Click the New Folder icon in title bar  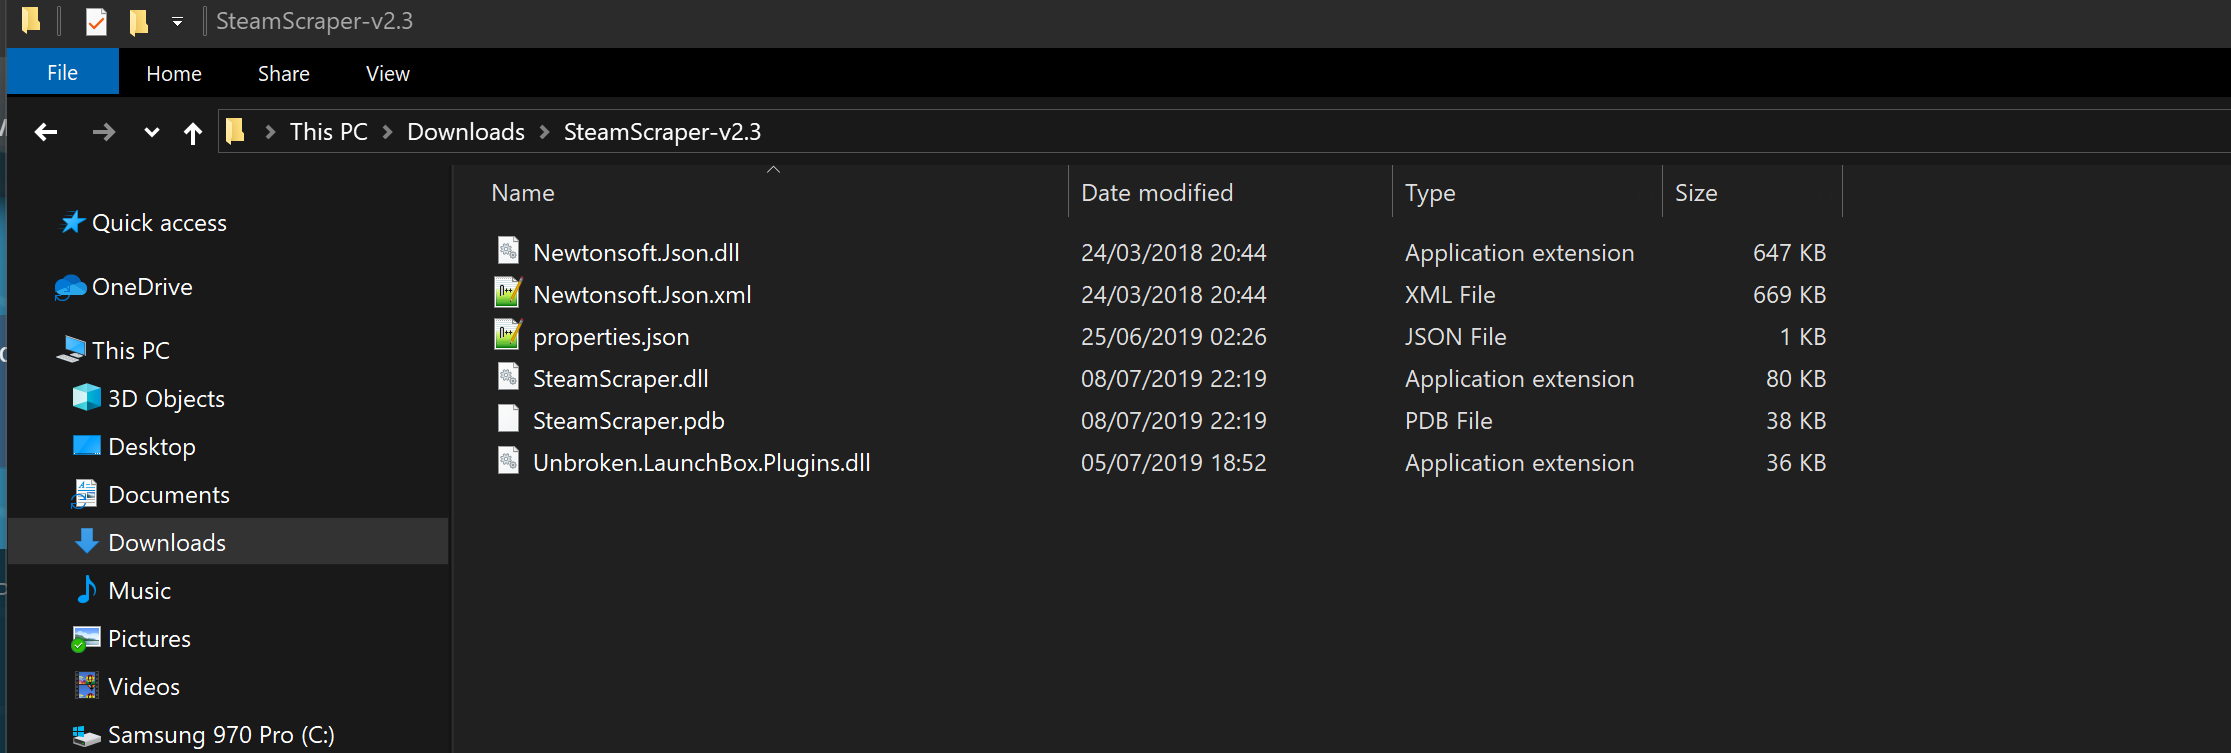[138, 21]
